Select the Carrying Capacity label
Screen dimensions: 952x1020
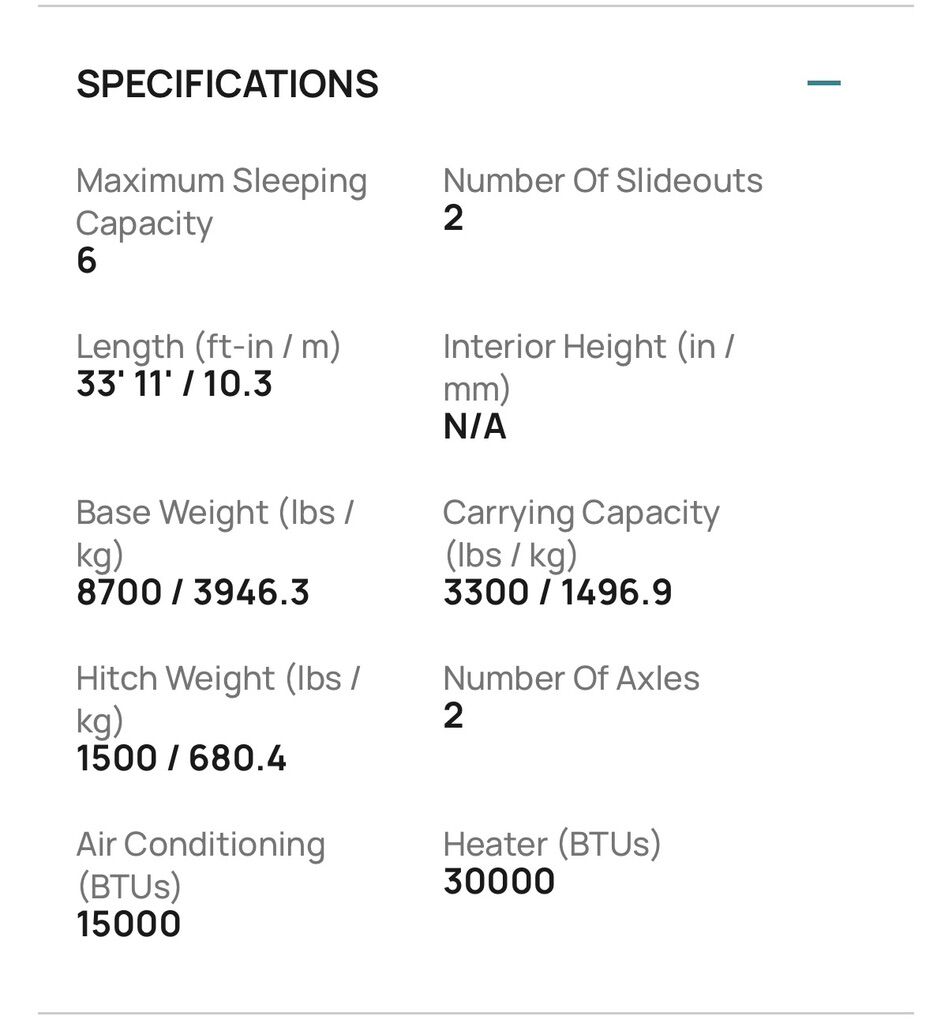(x=580, y=533)
